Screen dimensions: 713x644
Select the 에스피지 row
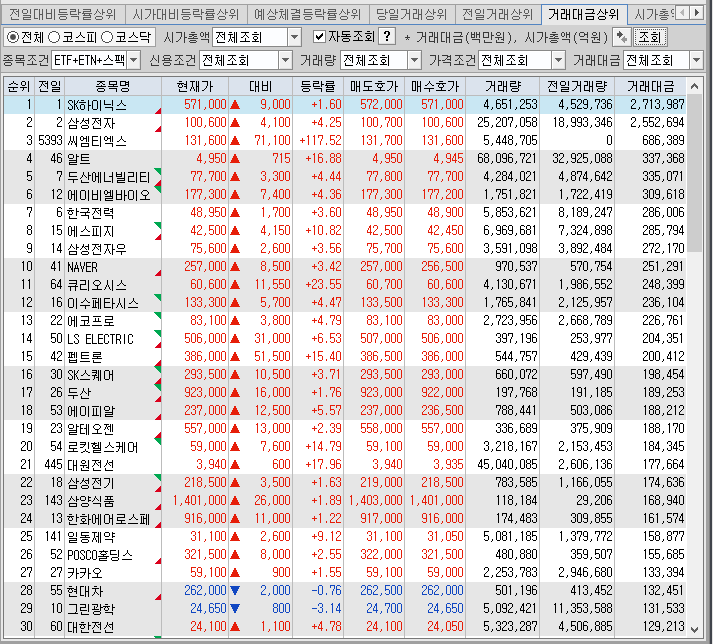[345, 231]
